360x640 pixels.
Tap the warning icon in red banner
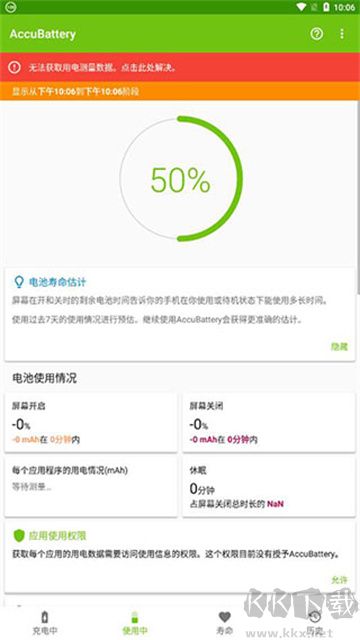[14, 67]
